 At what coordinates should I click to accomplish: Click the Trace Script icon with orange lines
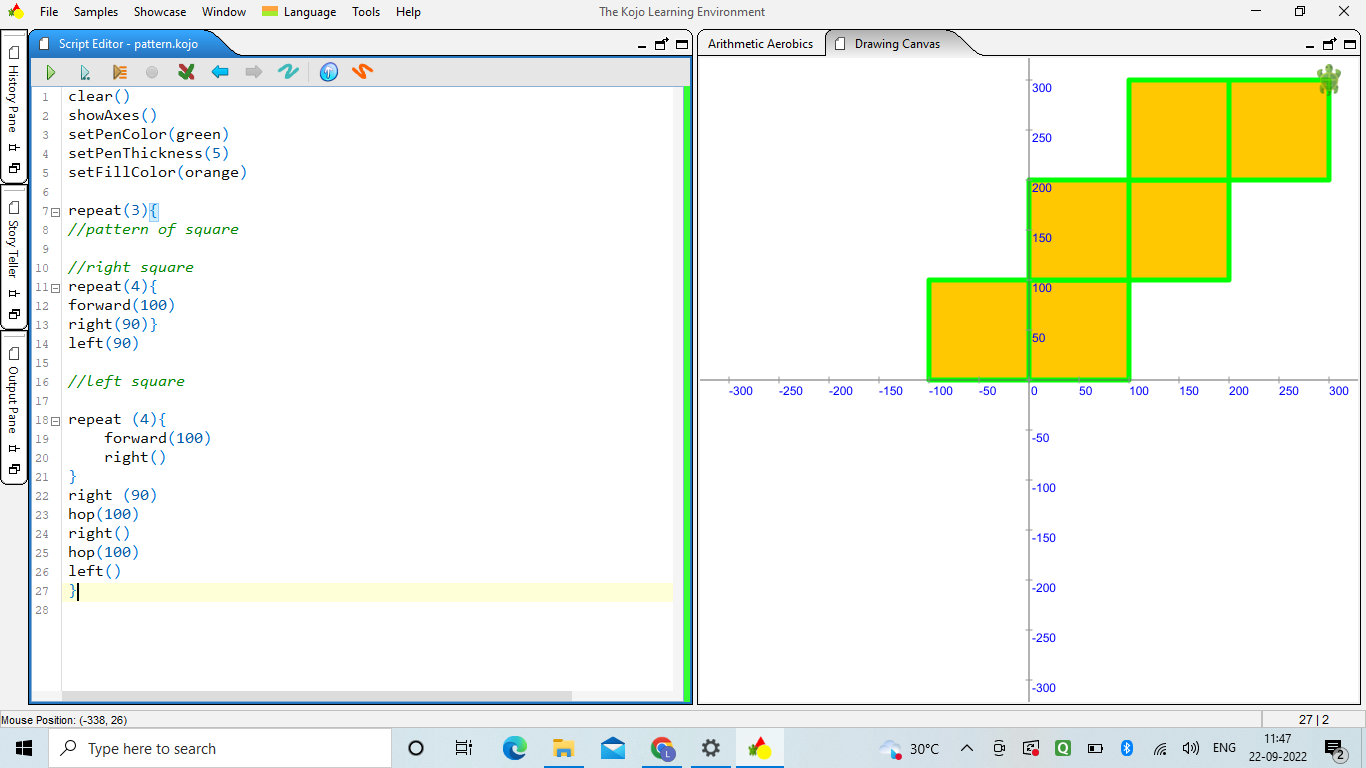[120, 72]
